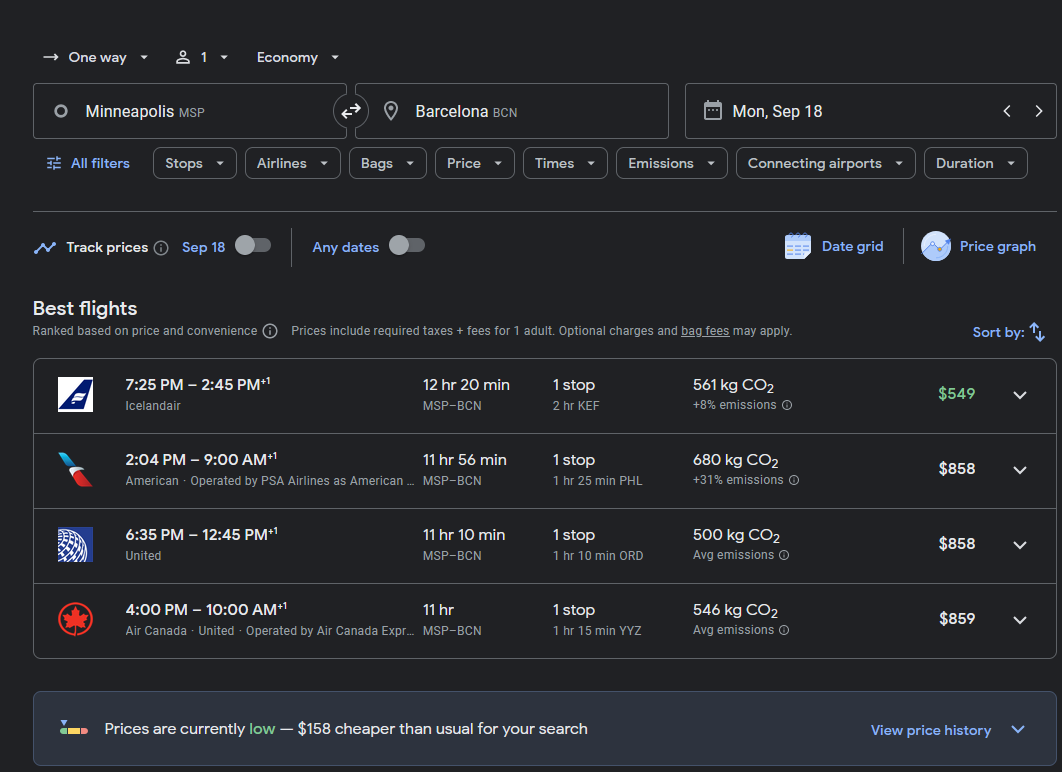Open All filters panel
This screenshot has height=772, width=1062.
coord(88,163)
